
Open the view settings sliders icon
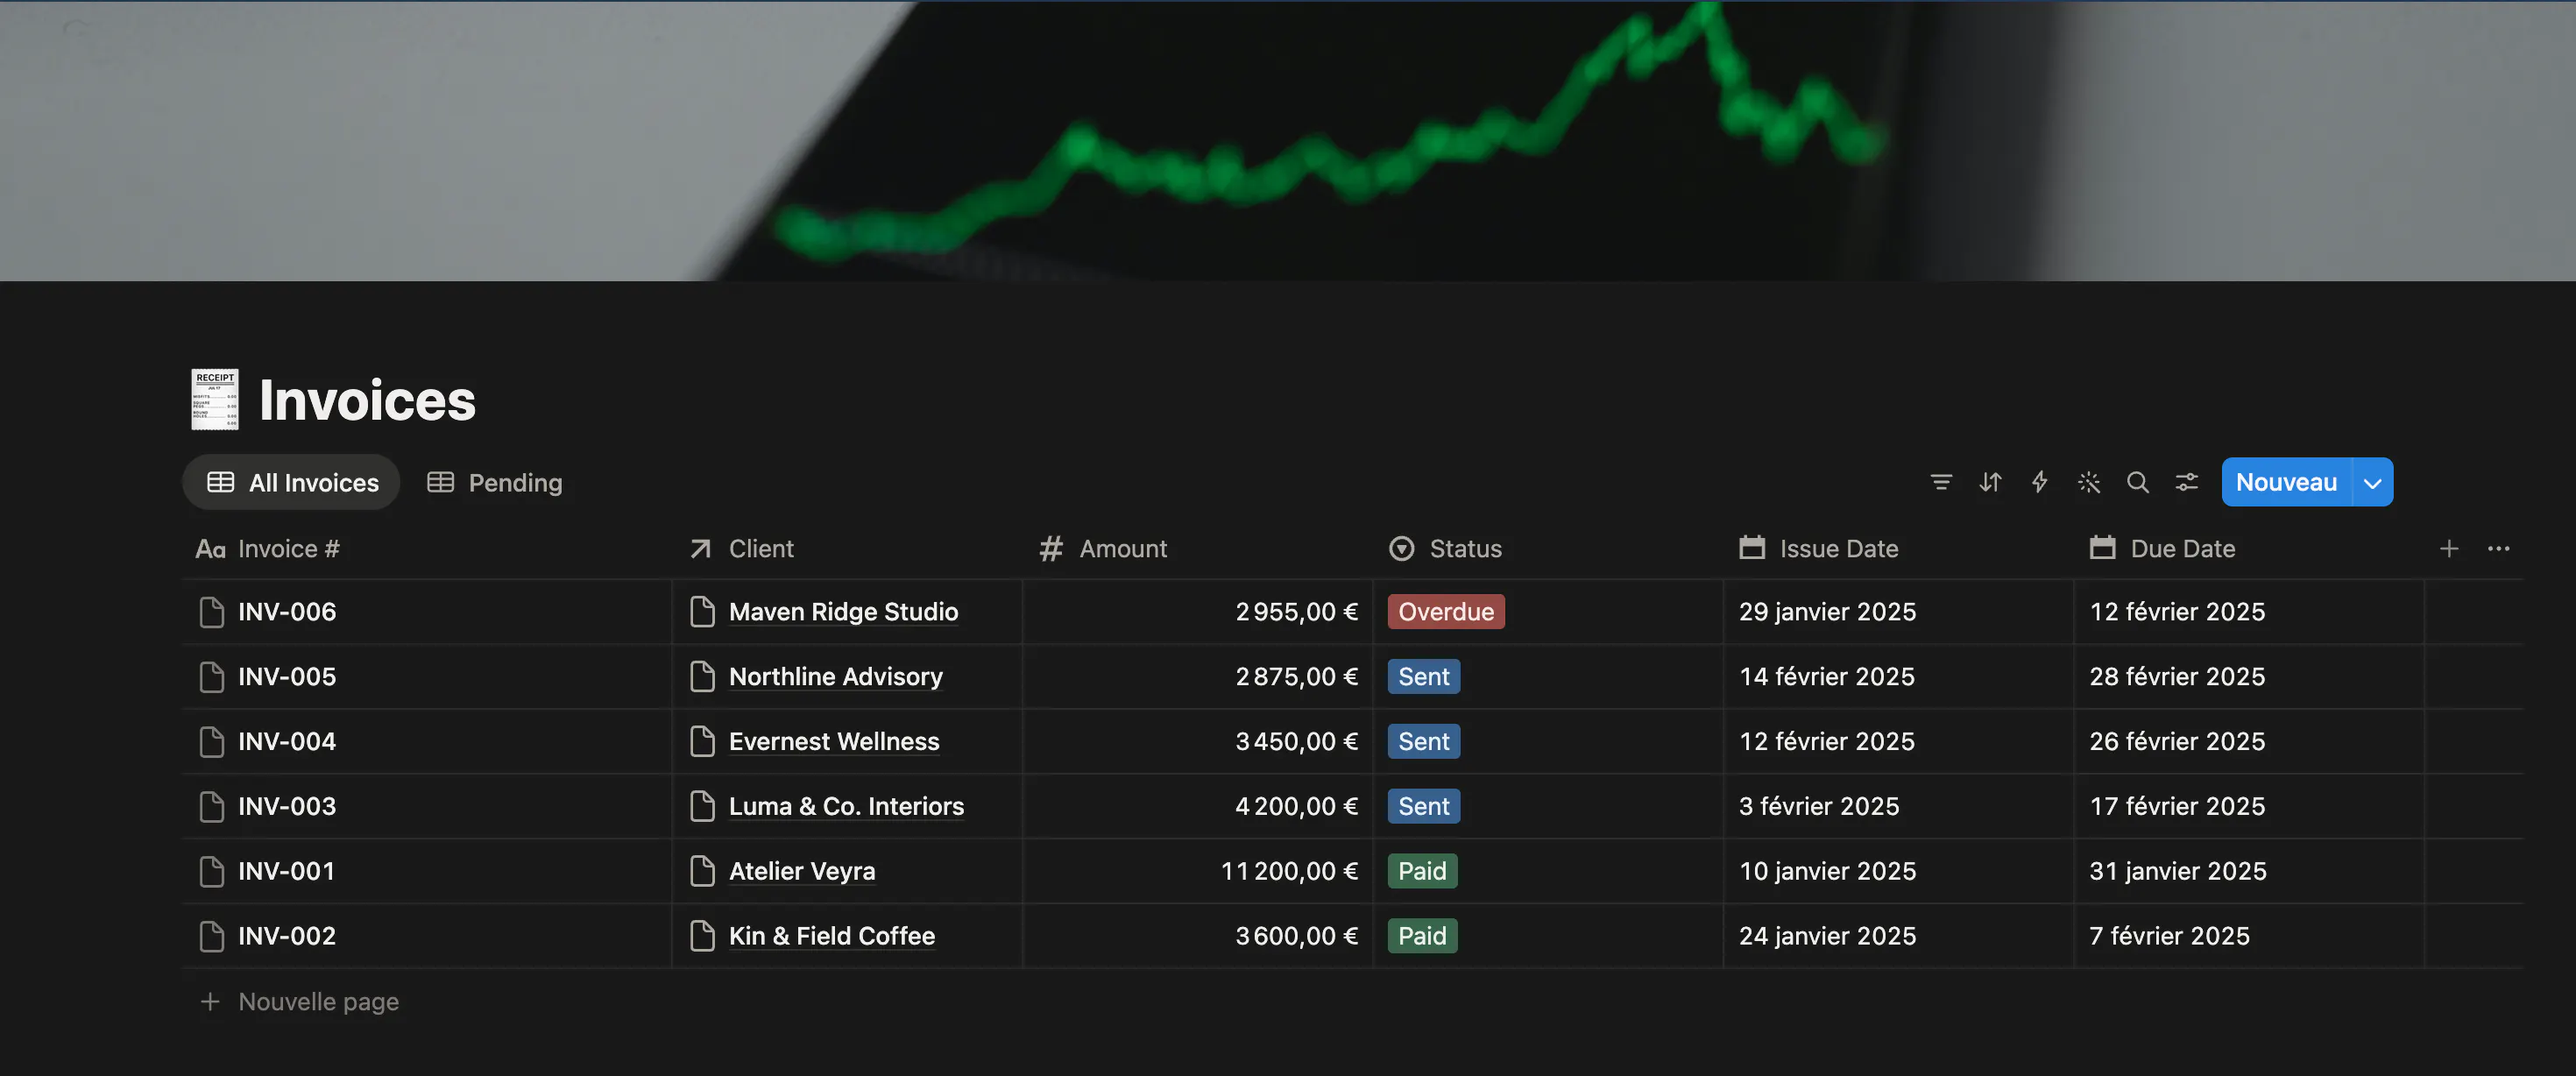(x=2187, y=482)
